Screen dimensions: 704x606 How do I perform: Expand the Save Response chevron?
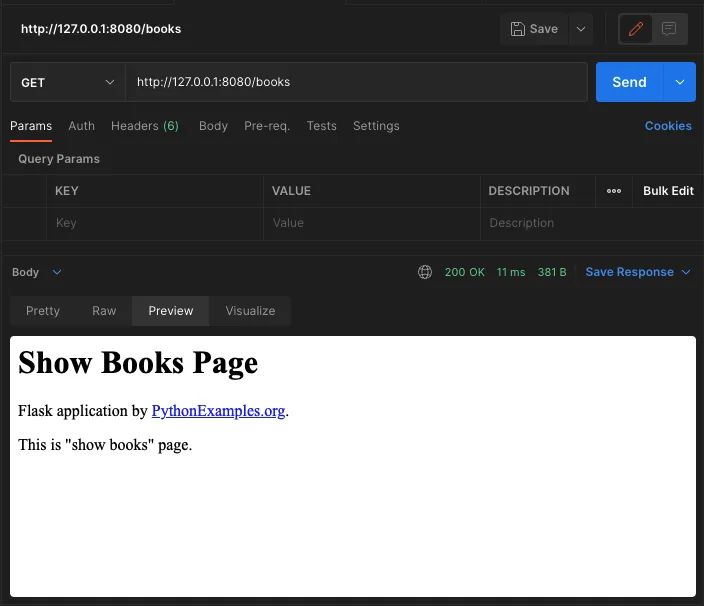click(x=686, y=272)
